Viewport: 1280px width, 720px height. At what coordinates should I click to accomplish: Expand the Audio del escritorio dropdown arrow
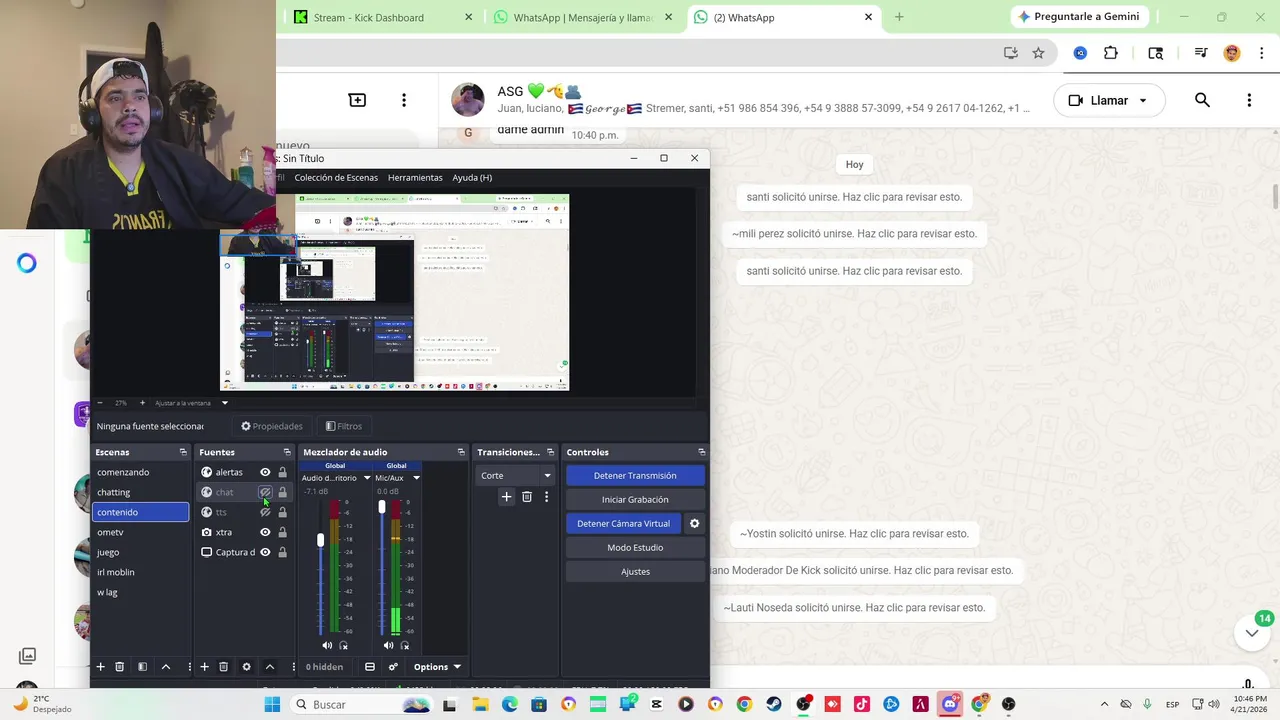point(367,478)
